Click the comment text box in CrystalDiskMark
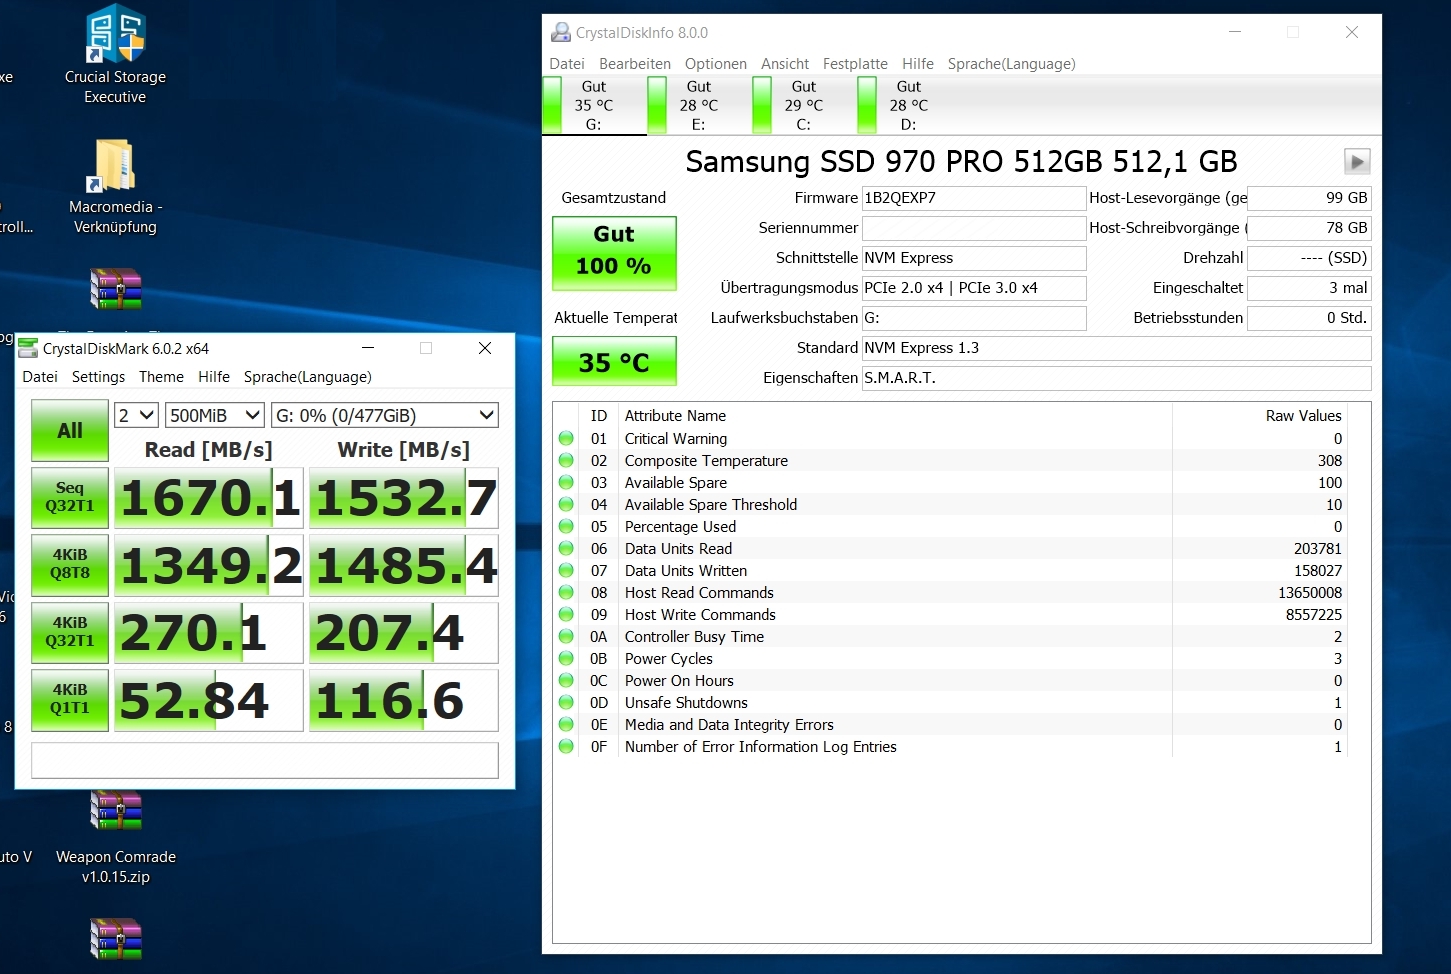 [265, 760]
